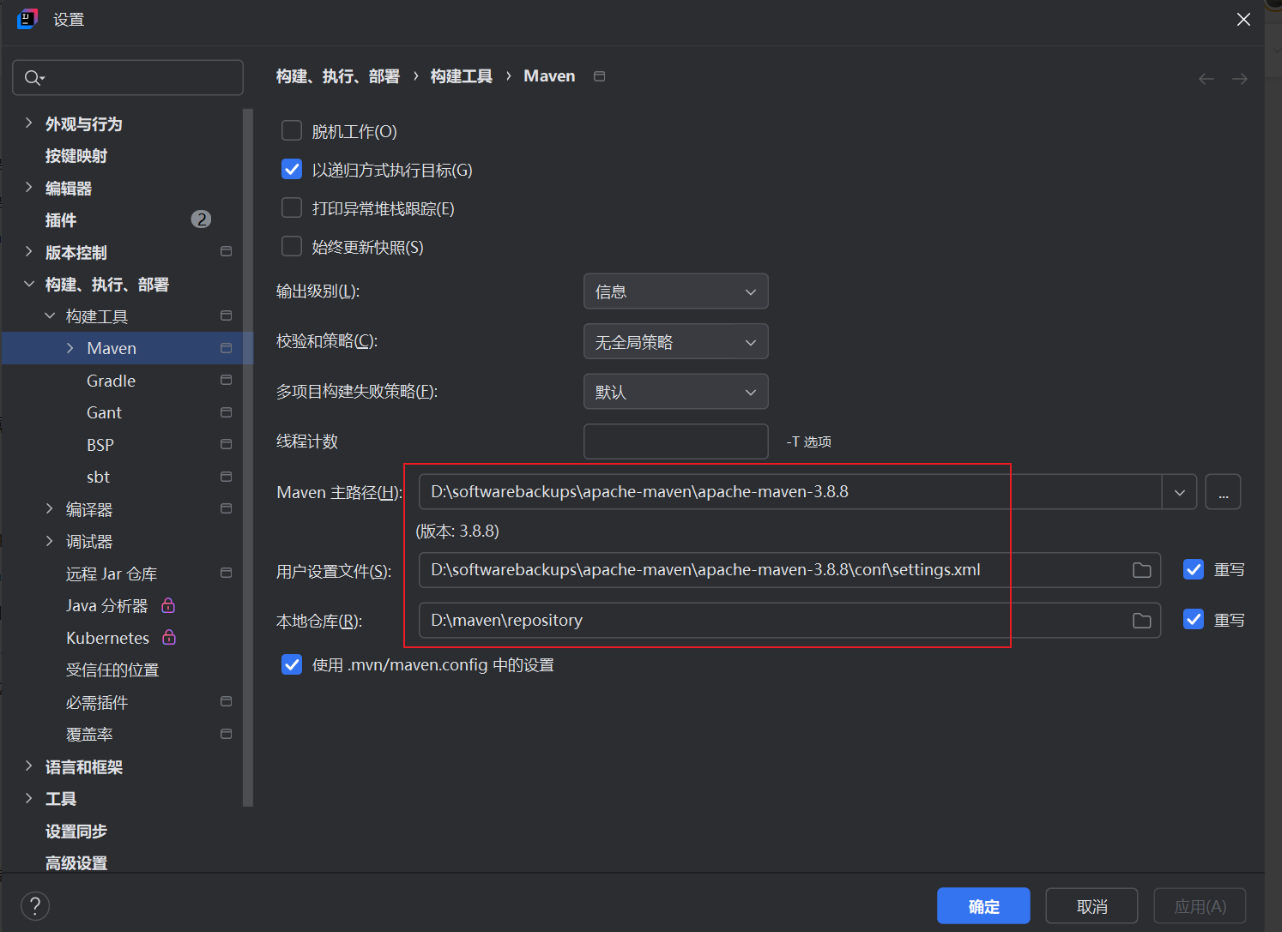Click the settings tree vertical scrollbar
The width and height of the screenshot is (1282, 932).
click(248, 458)
